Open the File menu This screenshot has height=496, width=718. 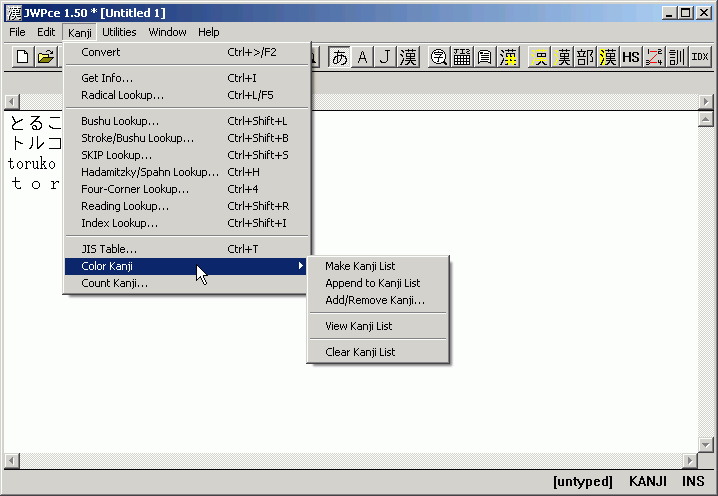[x=17, y=32]
